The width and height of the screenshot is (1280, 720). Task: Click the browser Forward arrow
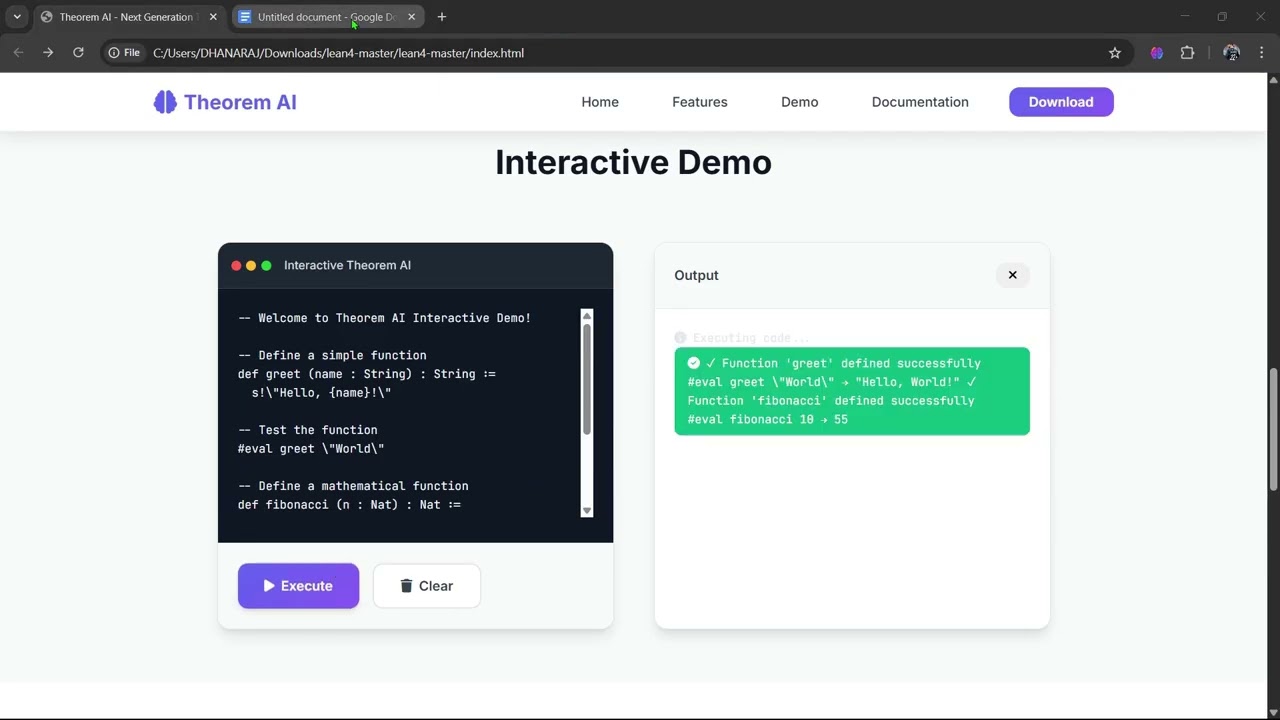tap(48, 53)
